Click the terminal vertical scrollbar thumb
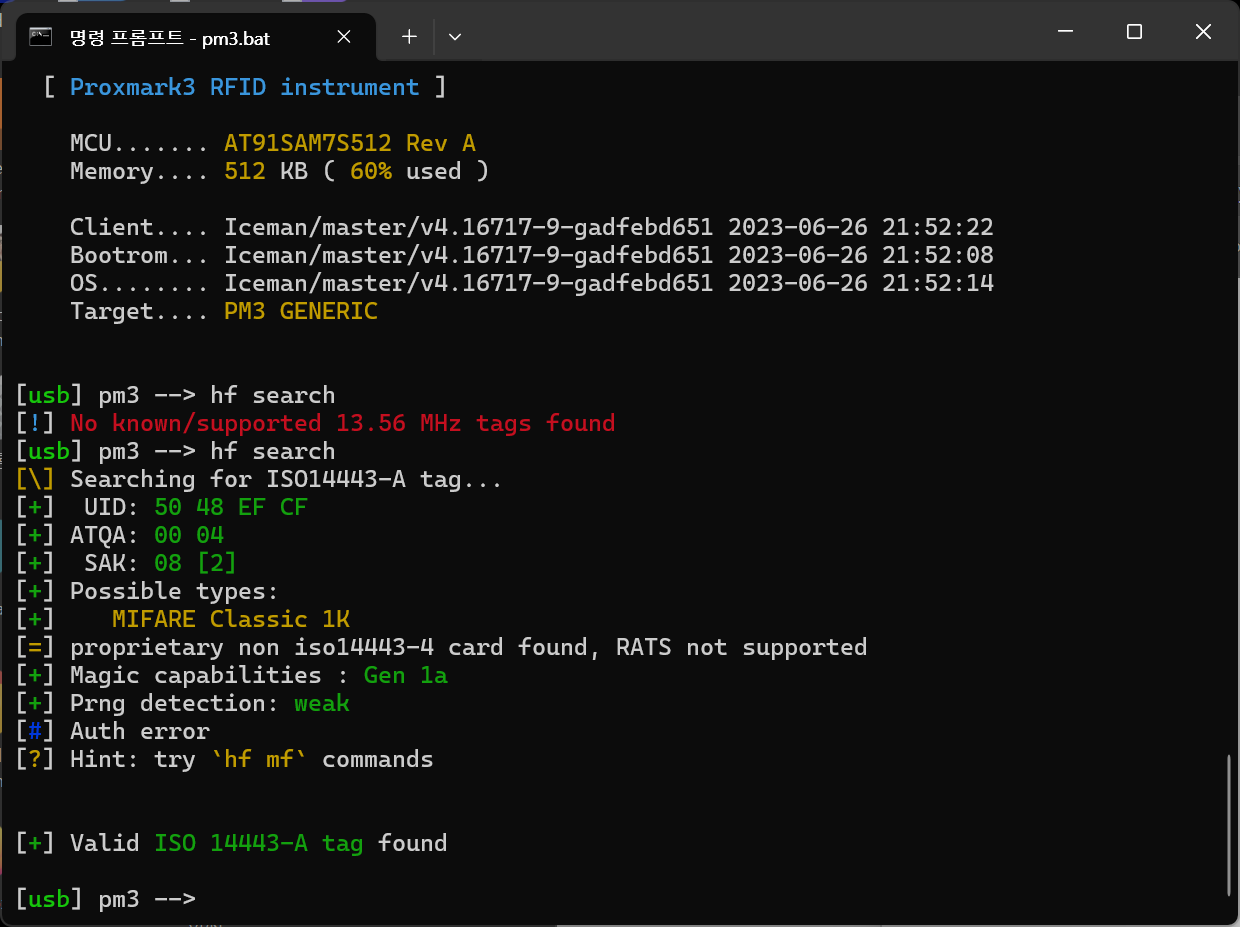This screenshot has height=927, width=1240. pos(1230,825)
